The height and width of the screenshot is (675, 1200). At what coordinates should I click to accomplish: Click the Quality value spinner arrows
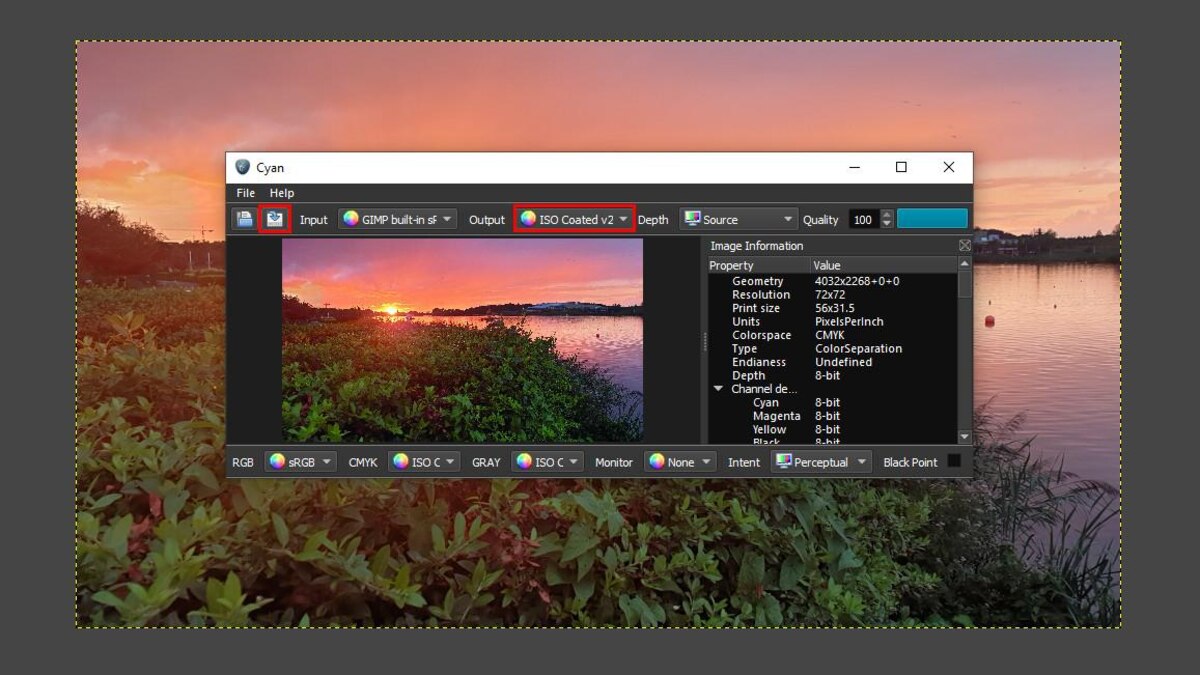coord(885,219)
